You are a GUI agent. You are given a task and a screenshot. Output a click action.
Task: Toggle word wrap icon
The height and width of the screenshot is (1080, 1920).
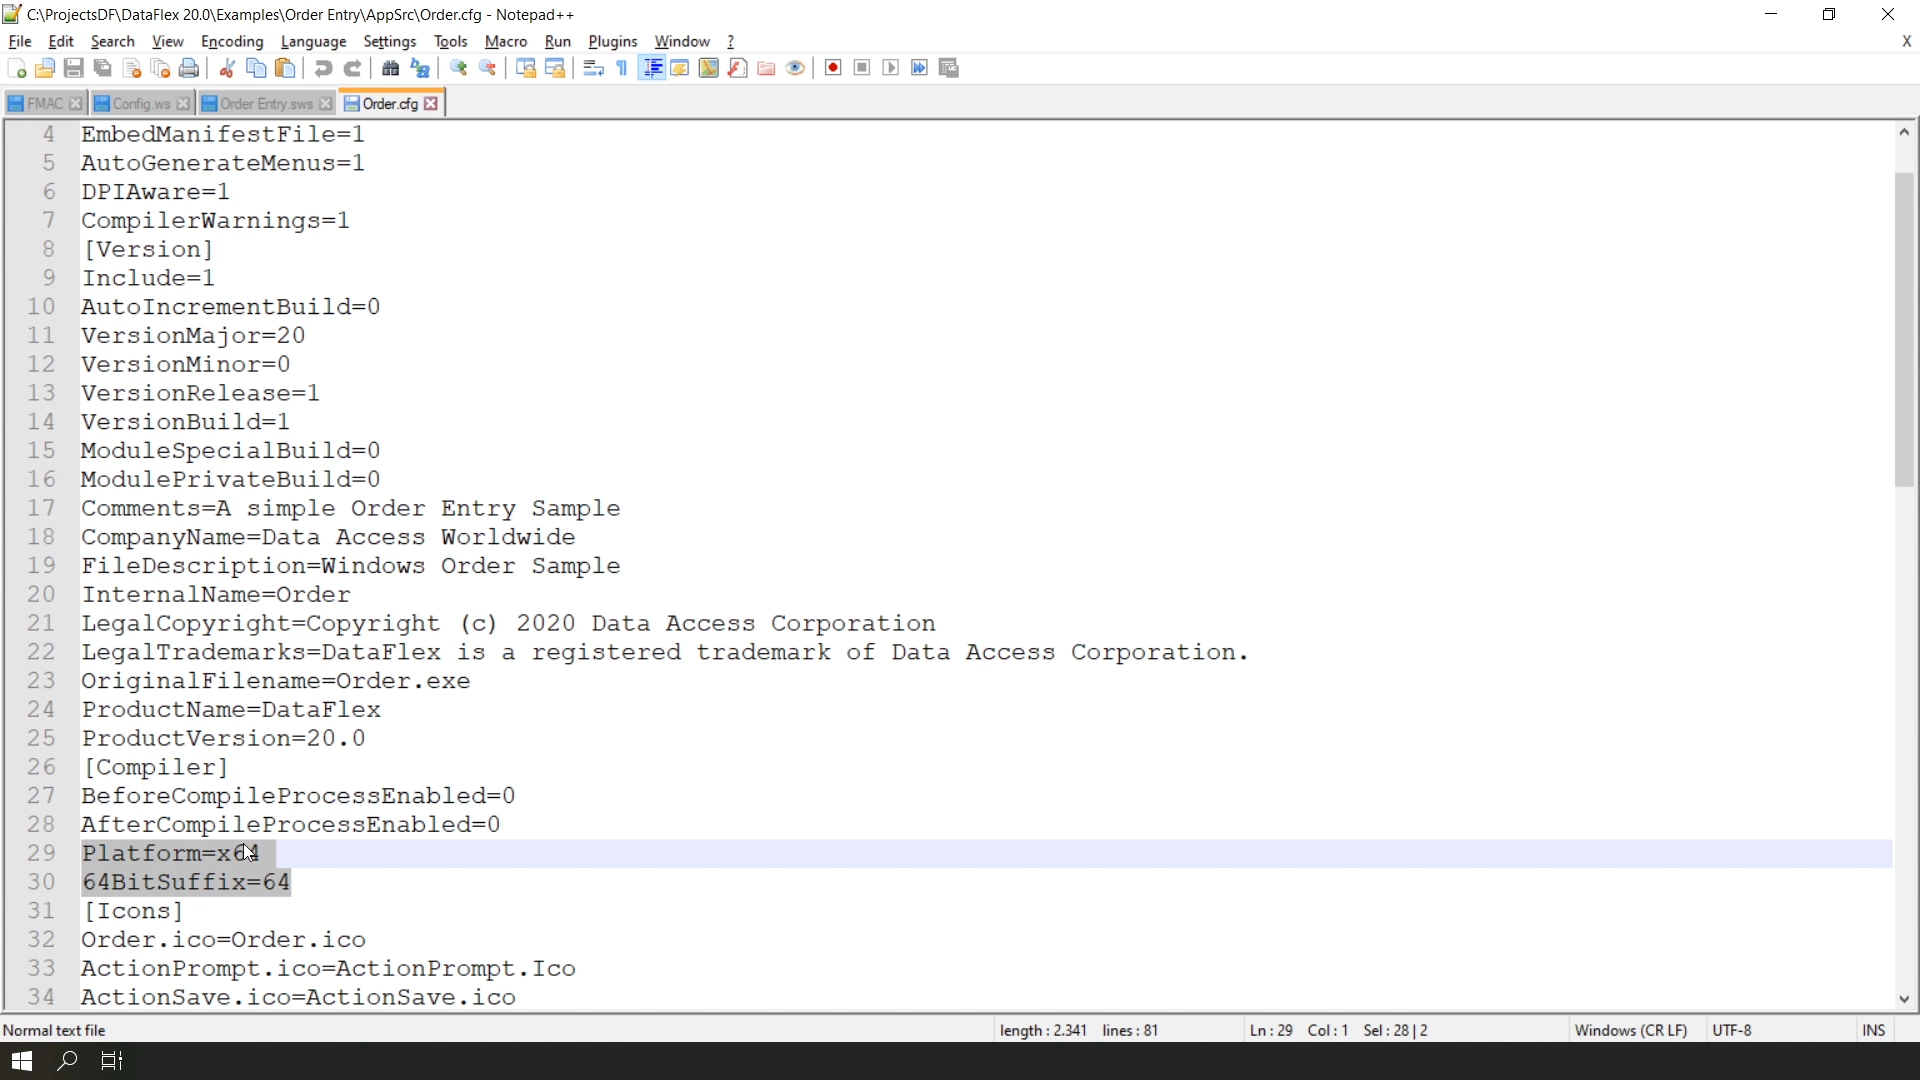[593, 68]
